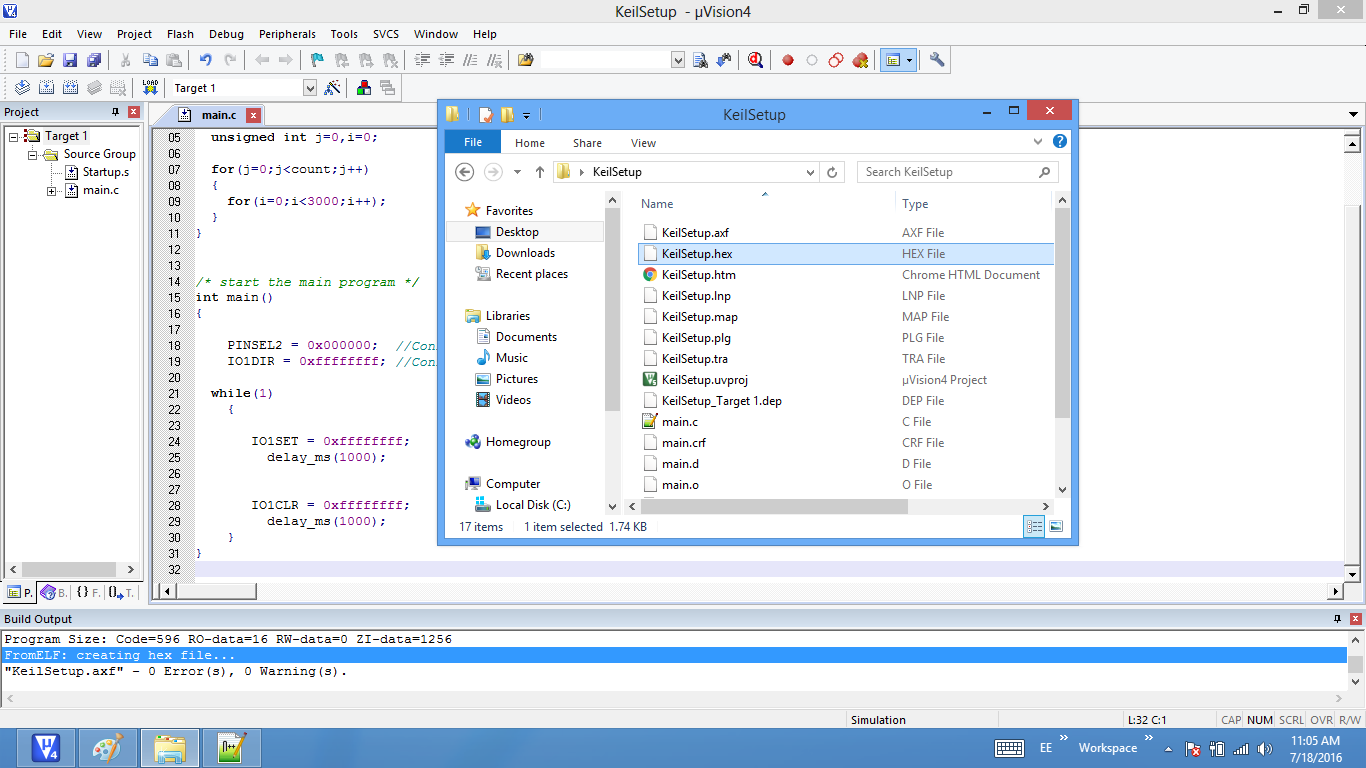Open the View ribbon tab in Explorer
The height and width of the screenshot is (768, 1366).
click(x=643, y=143)
